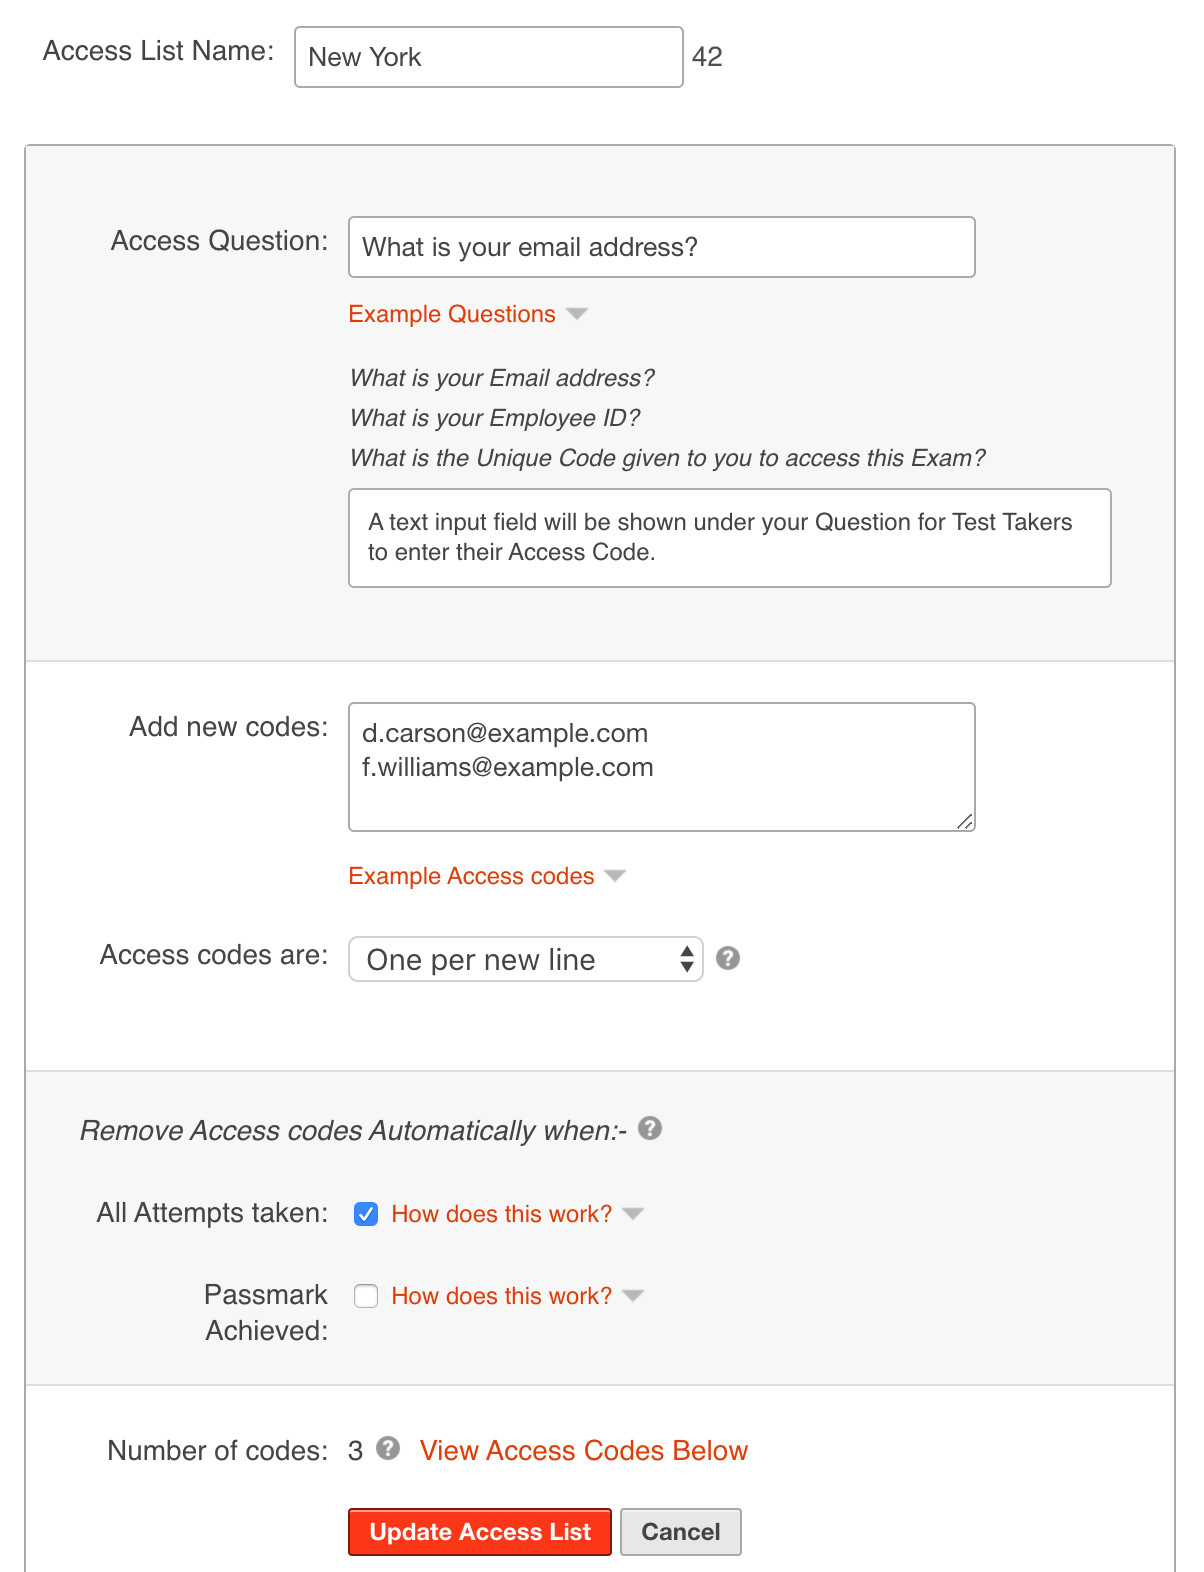Screen dimensions: 1204x1572
Task: Click the Access List Name field
Action: tap(489, 57)
